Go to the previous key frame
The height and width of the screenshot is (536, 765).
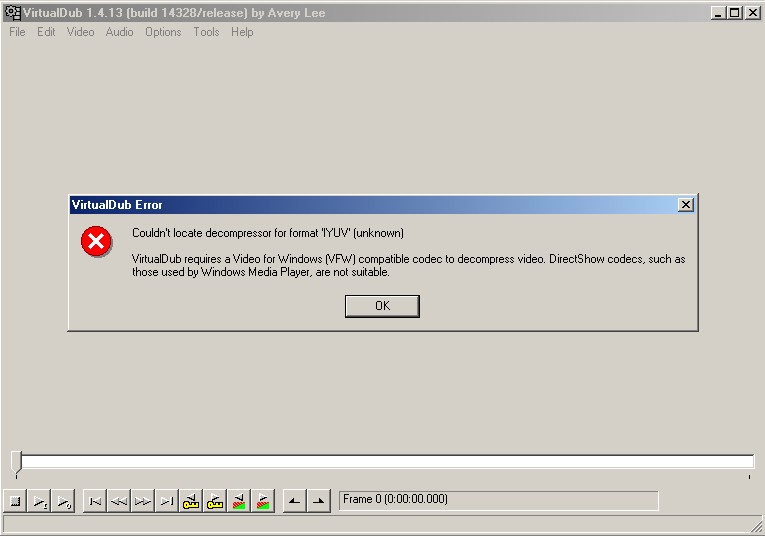[x=191, y=501]
